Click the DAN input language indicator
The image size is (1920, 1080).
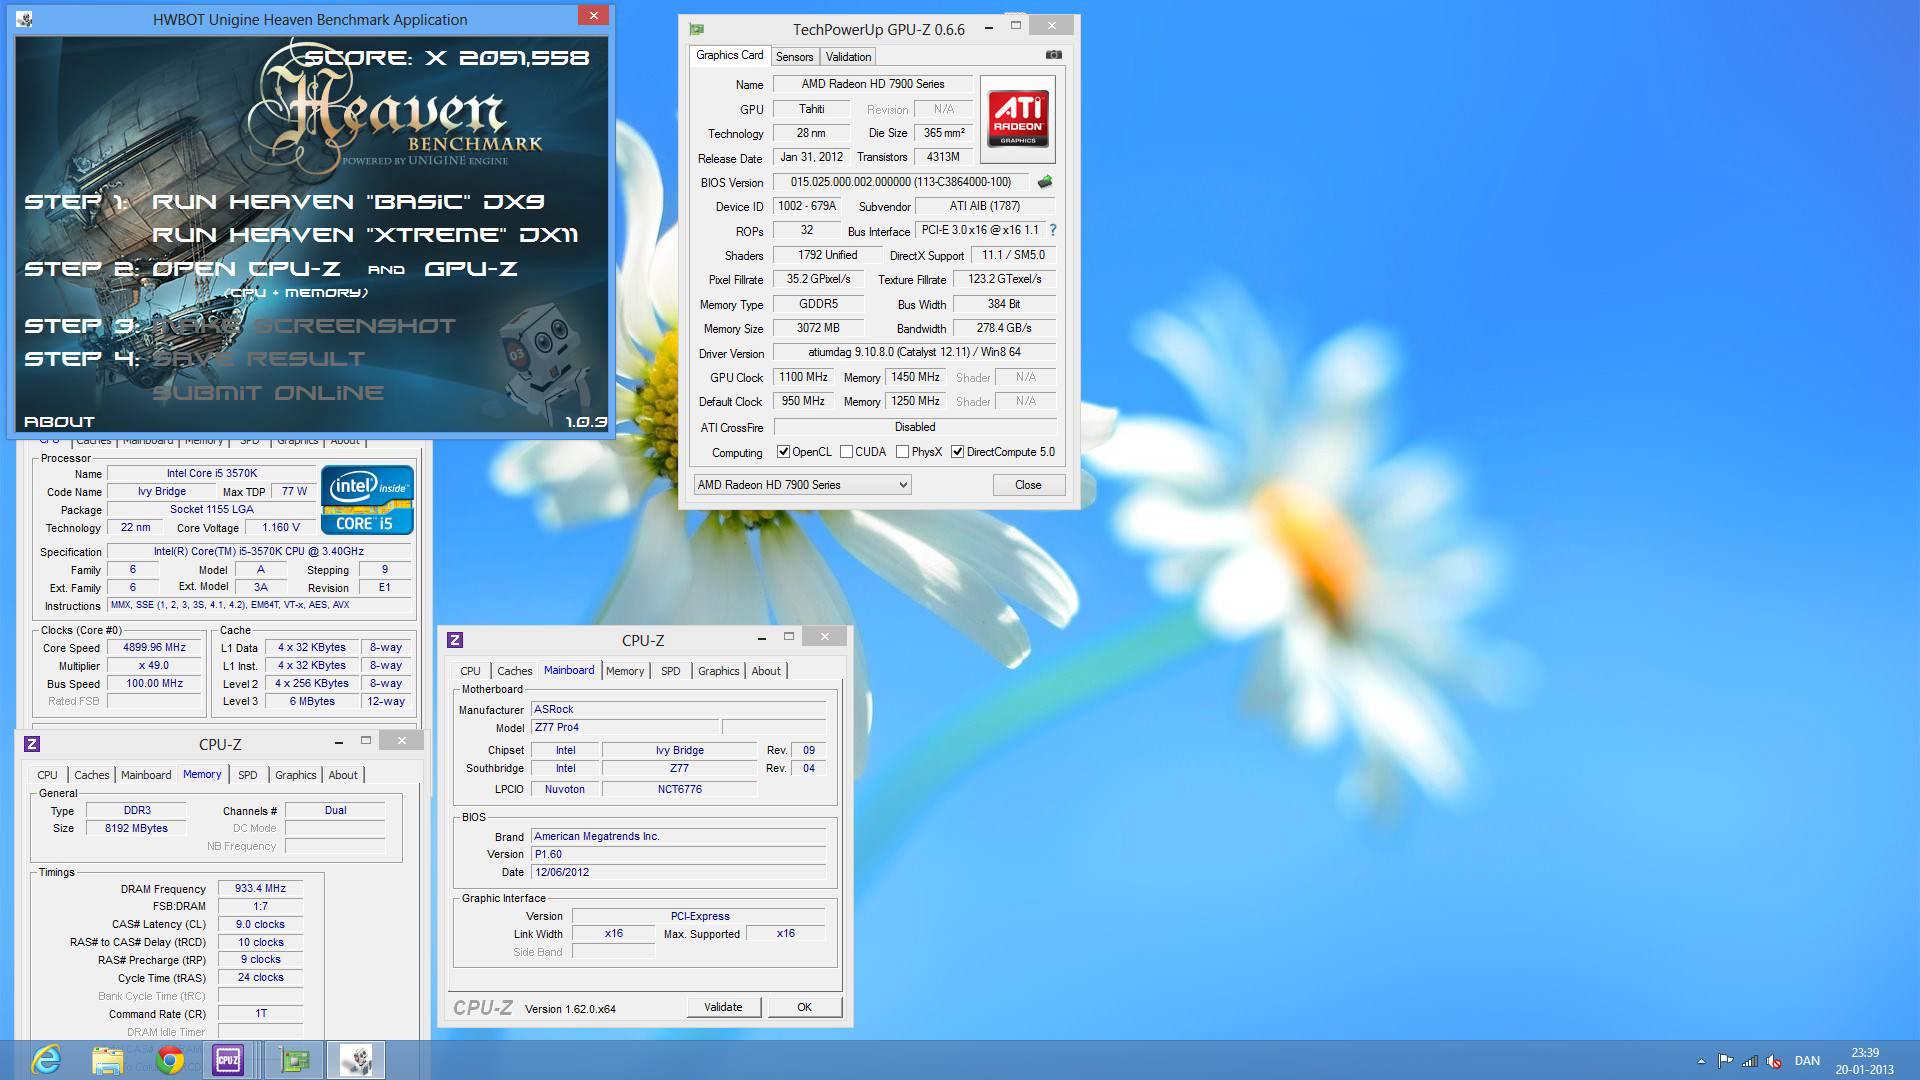(x=1807, y=1061)
